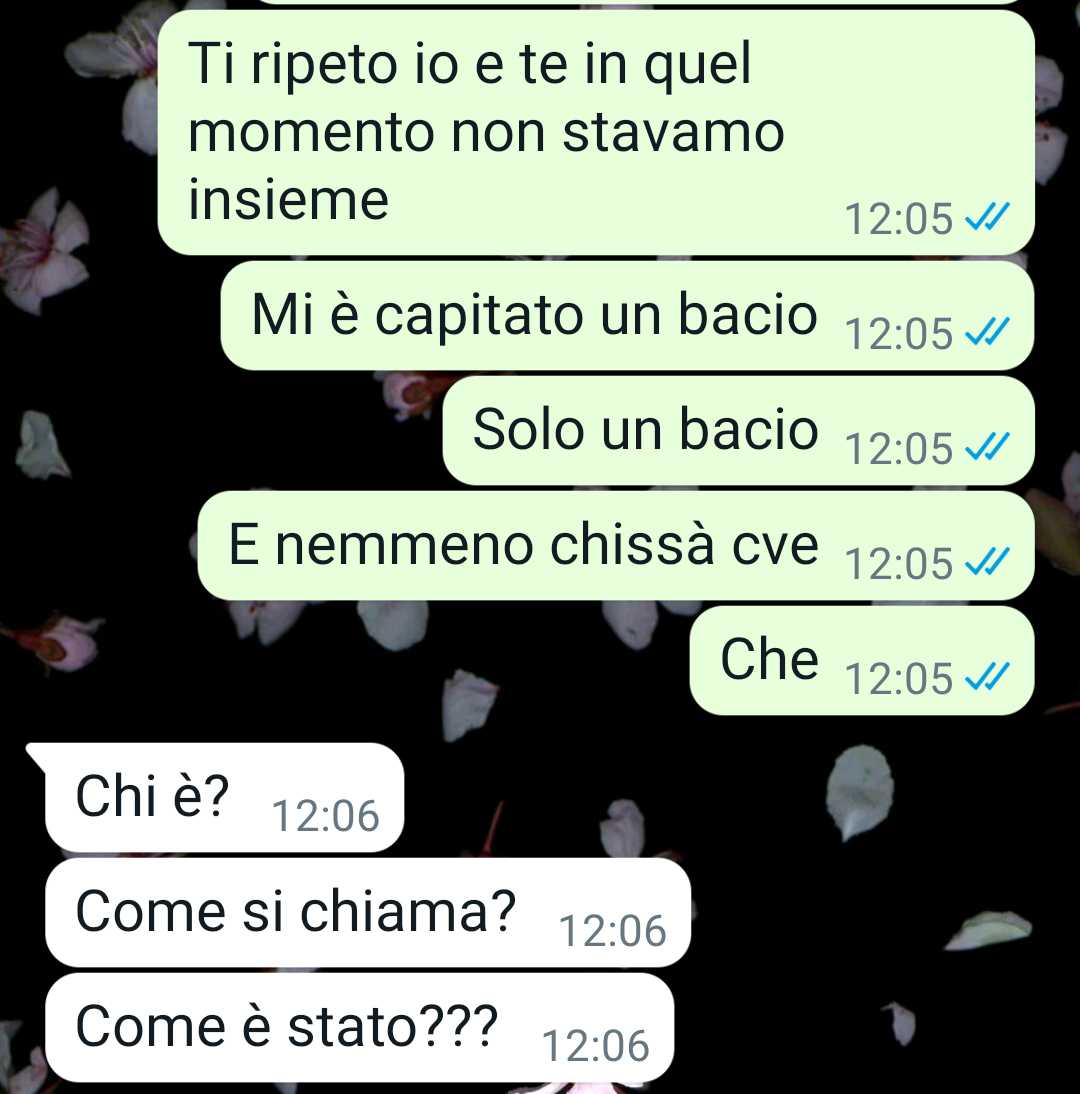Tap the 12:06 timestamp on 'Chi è?'
Screen dimensions: 1080x1094
click(325, 816)
